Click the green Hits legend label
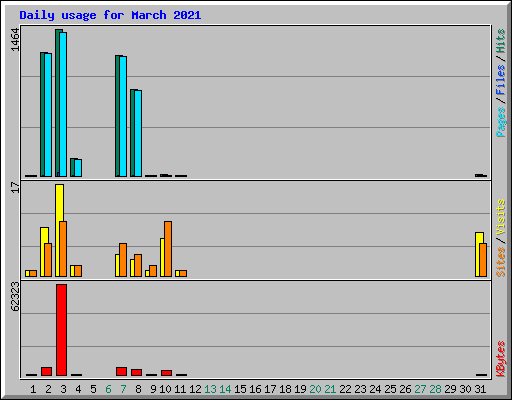The width and height of the screenshot is (512, 400). pos(501,41)
